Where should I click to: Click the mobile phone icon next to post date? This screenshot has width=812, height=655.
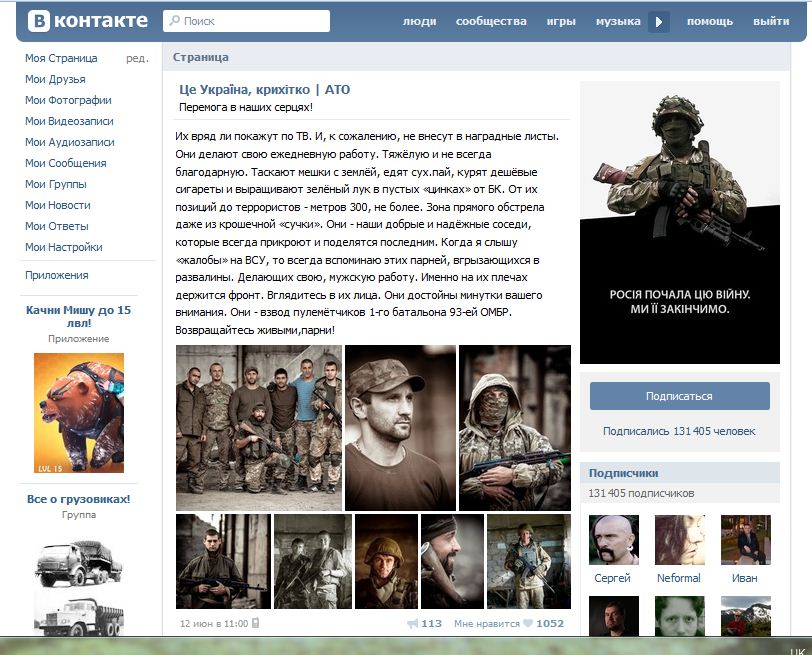coord(255,623)
